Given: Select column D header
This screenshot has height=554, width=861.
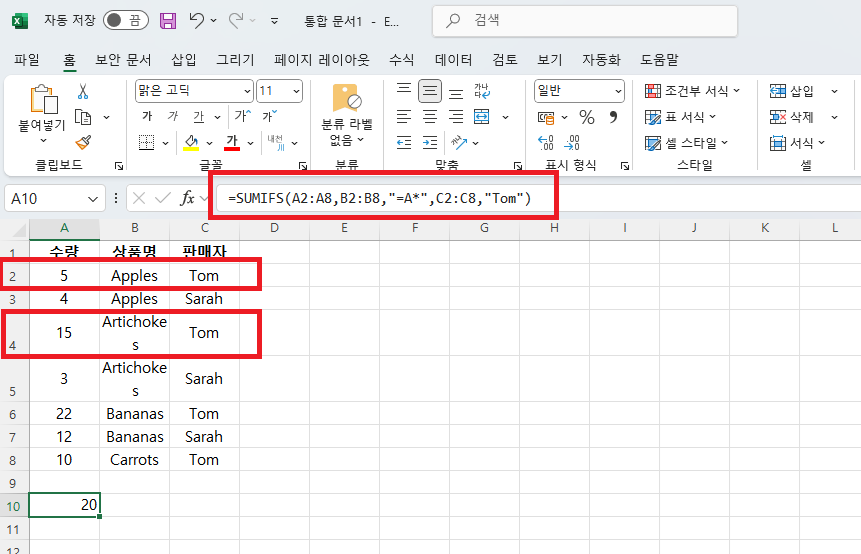Looking at the screenshot, I should [275, 228].
